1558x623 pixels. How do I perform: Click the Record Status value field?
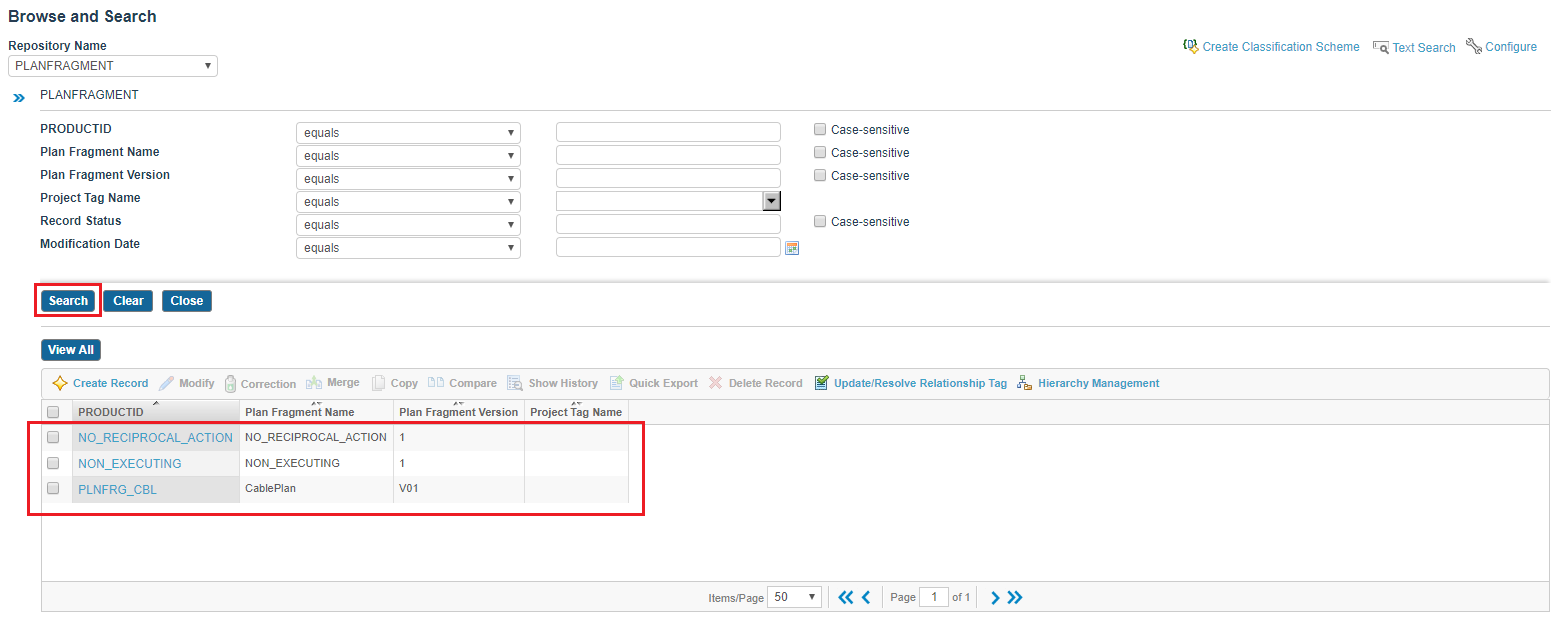(668, 224)
